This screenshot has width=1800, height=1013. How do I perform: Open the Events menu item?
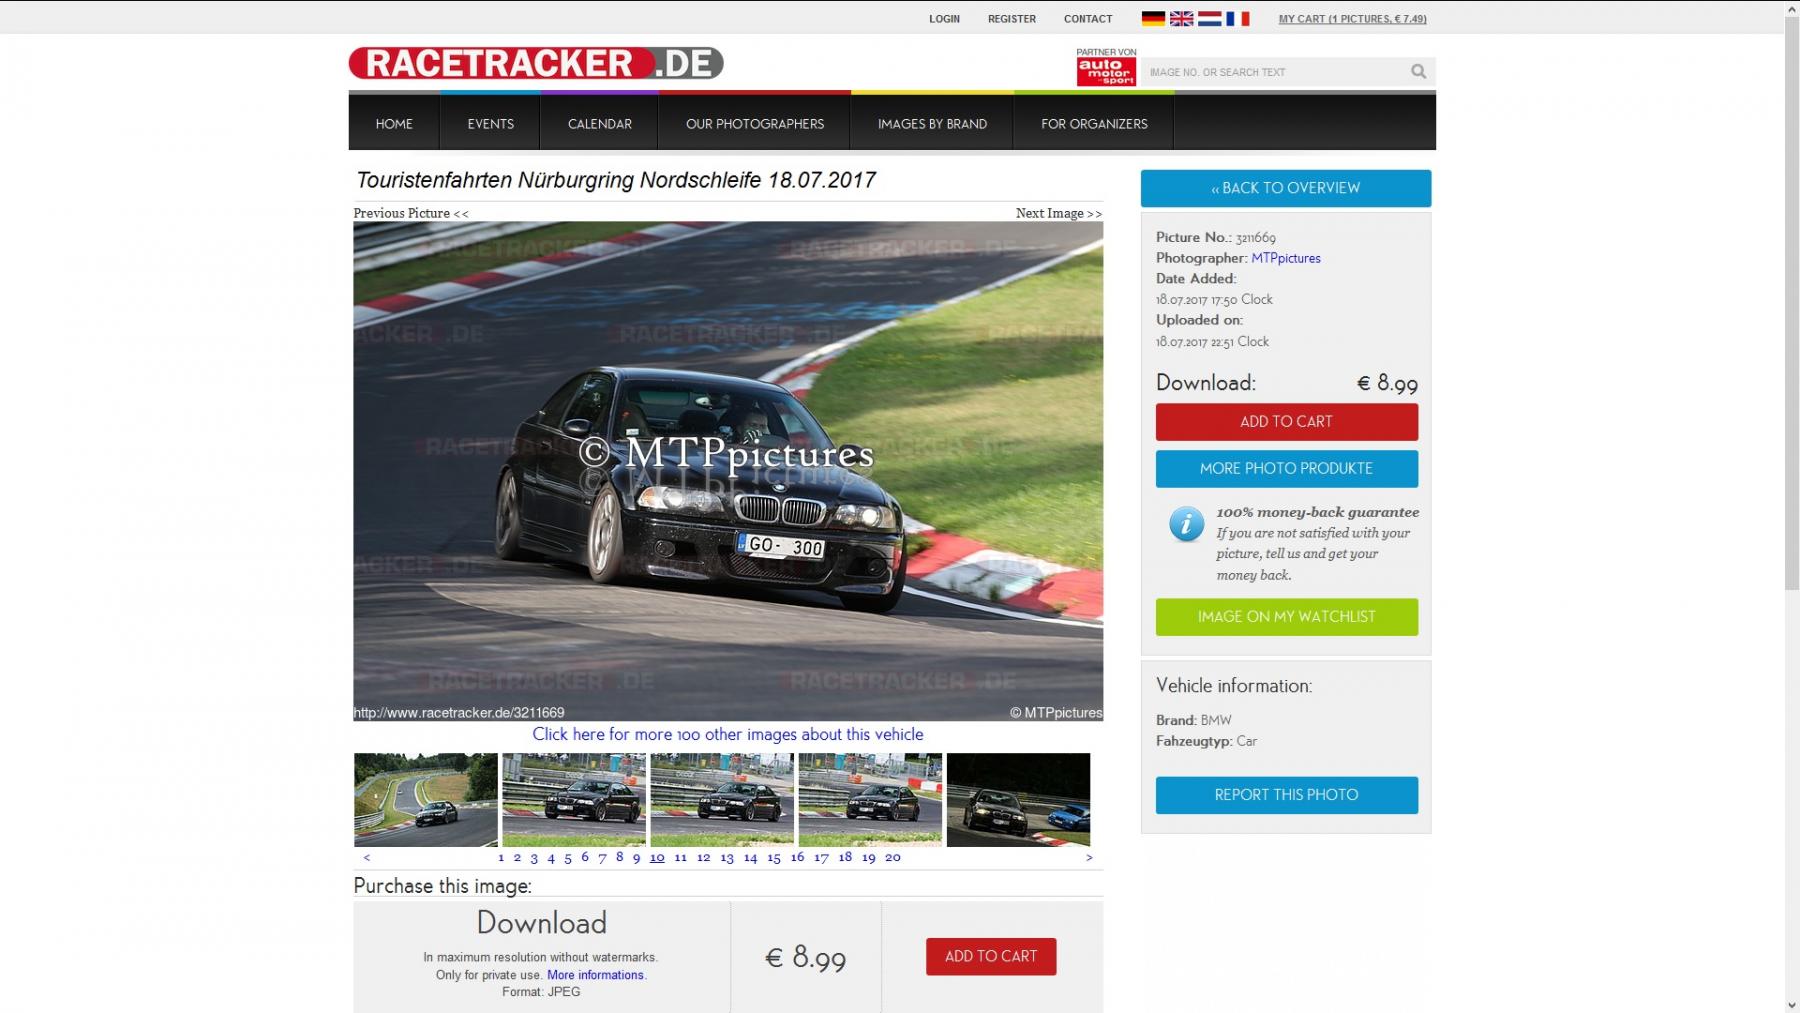click(x=490, y=124)
